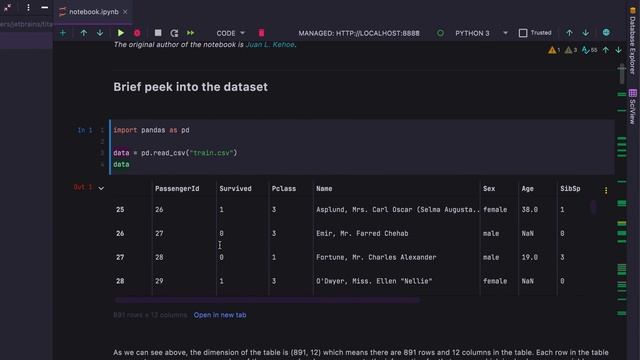Click managed server localhost:8888 label
The height and width of the screenshot is (360, 640).
coord(359,33)
